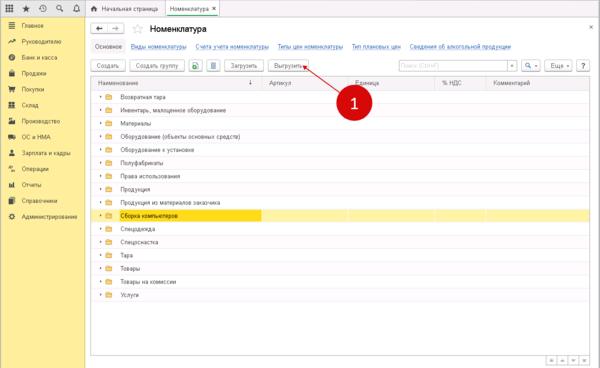The width and height of the screenshot is (600, 368).
Task: Open the sections menu grid icon
Action: point(9,8)
